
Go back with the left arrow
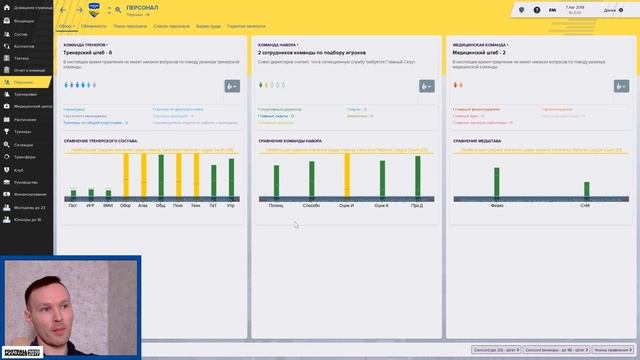(63, 10)
